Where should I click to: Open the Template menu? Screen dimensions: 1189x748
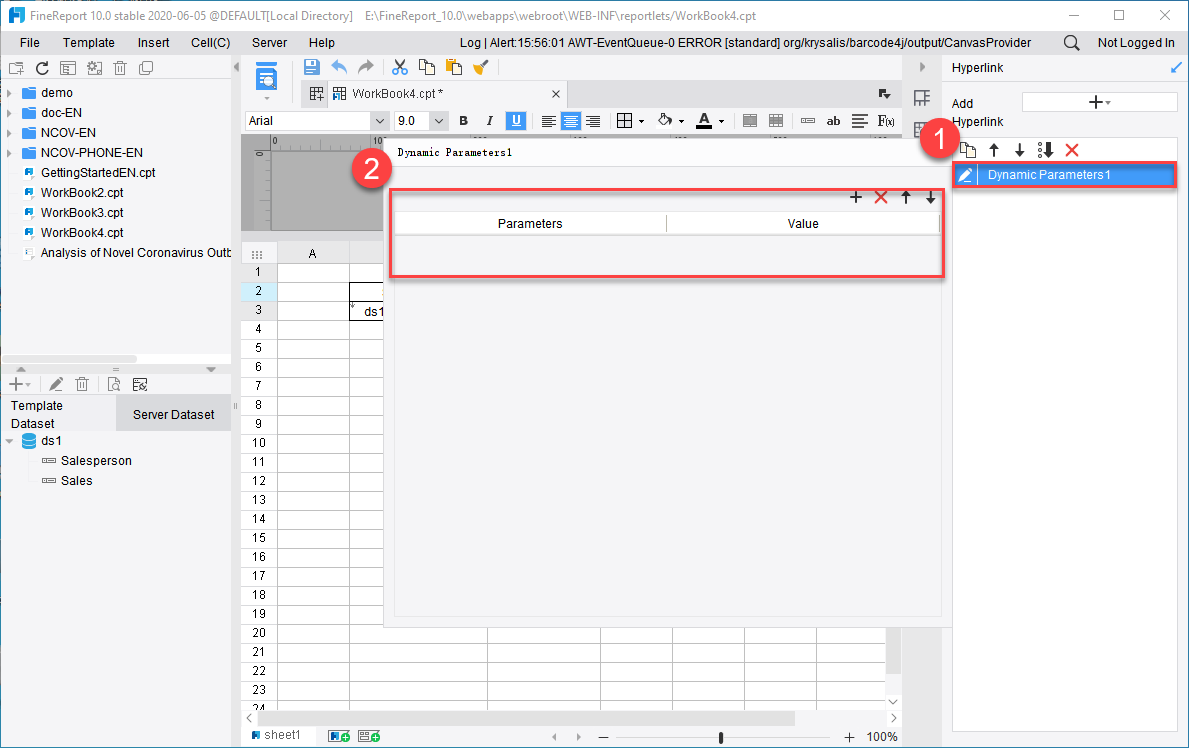click(89, 42)
